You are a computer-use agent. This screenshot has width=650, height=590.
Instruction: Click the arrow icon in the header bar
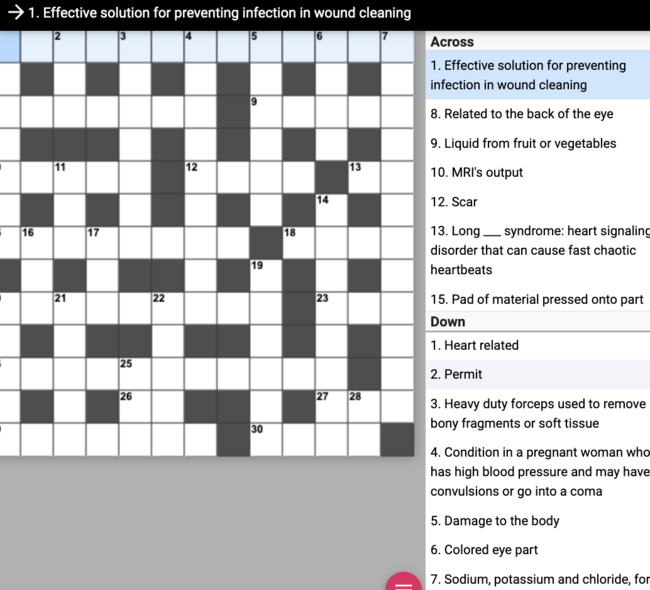point(14,13)
